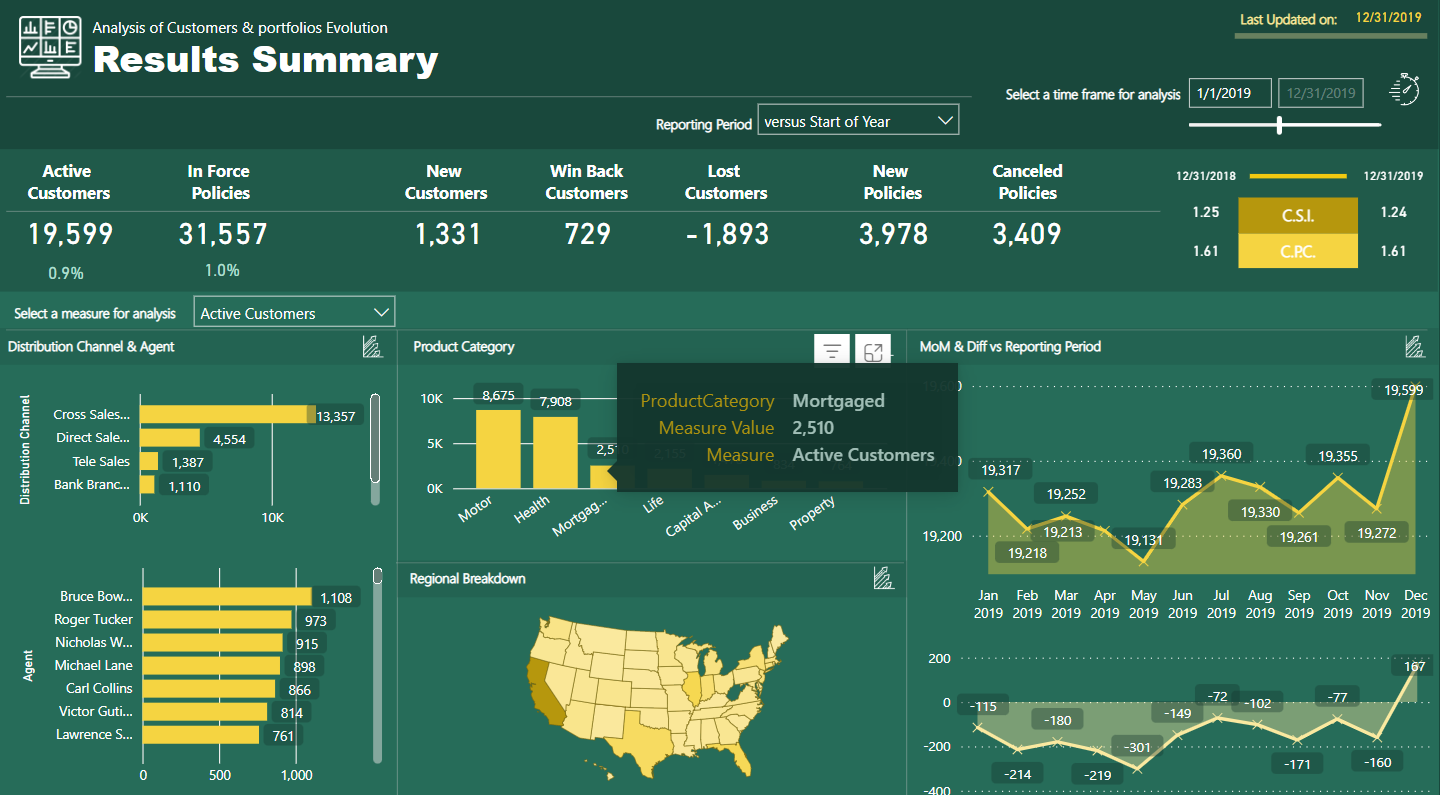Click the Distribution Channel chart scrollbar

point(375,440)
